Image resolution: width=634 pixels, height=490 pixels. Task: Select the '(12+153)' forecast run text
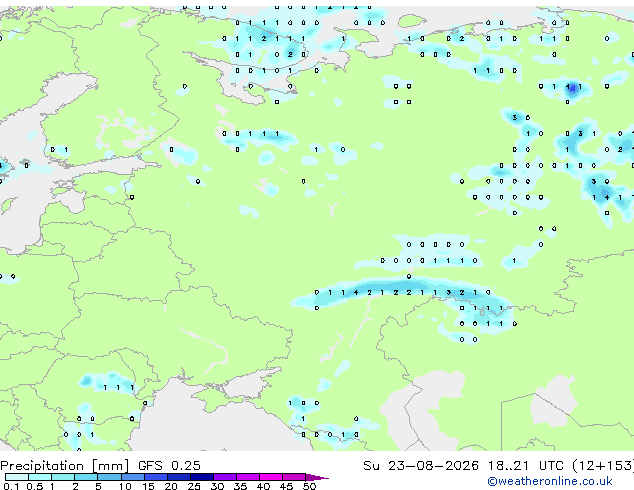pyautogui.click(x=603, y=466)
